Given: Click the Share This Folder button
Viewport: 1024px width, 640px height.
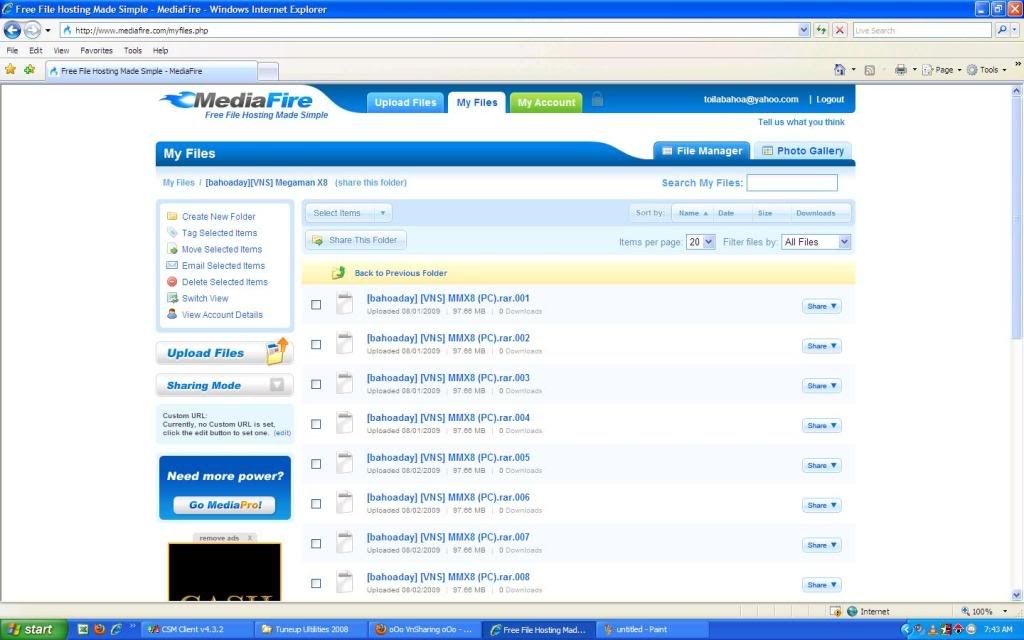Looking at the screenshot, I should point(356,240).
